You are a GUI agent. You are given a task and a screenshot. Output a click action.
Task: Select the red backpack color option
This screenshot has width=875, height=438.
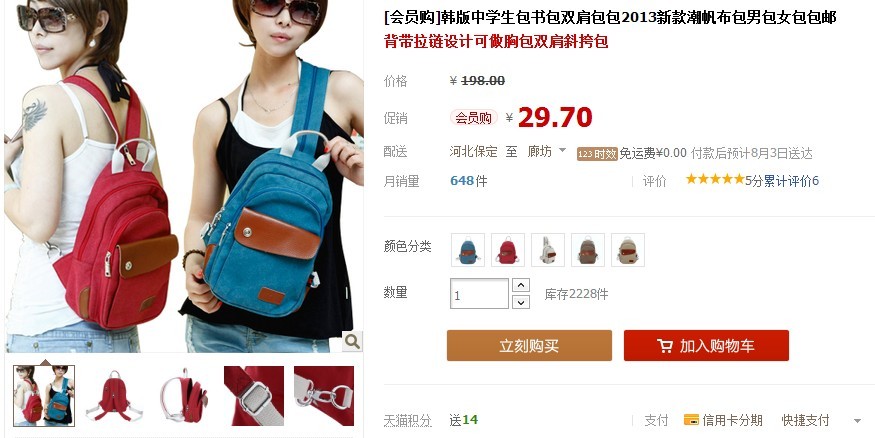(x=508, y=249)
